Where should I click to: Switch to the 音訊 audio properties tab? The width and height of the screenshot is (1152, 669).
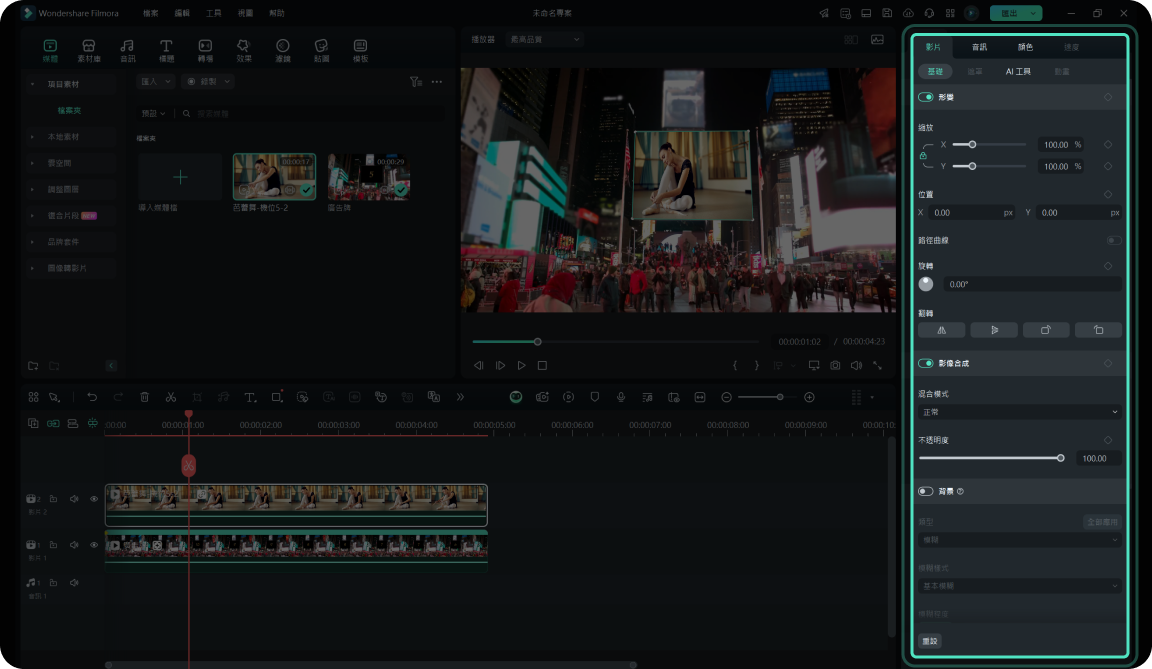click(x=979, y=47)
